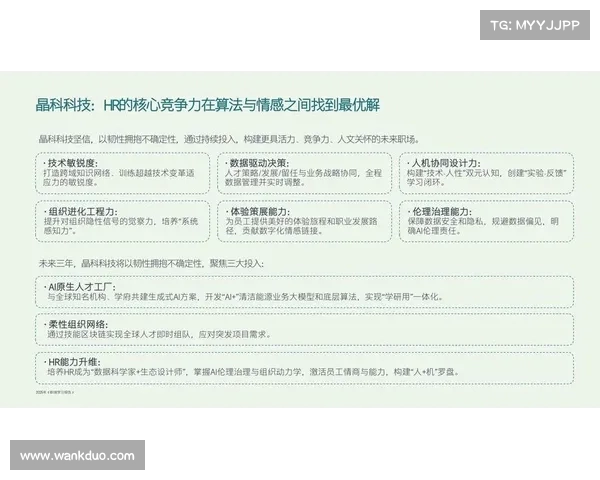Click the HR能力升维 heading
Image resolution: width=600 pixels, height=480 pixels.
pos(74,362)
